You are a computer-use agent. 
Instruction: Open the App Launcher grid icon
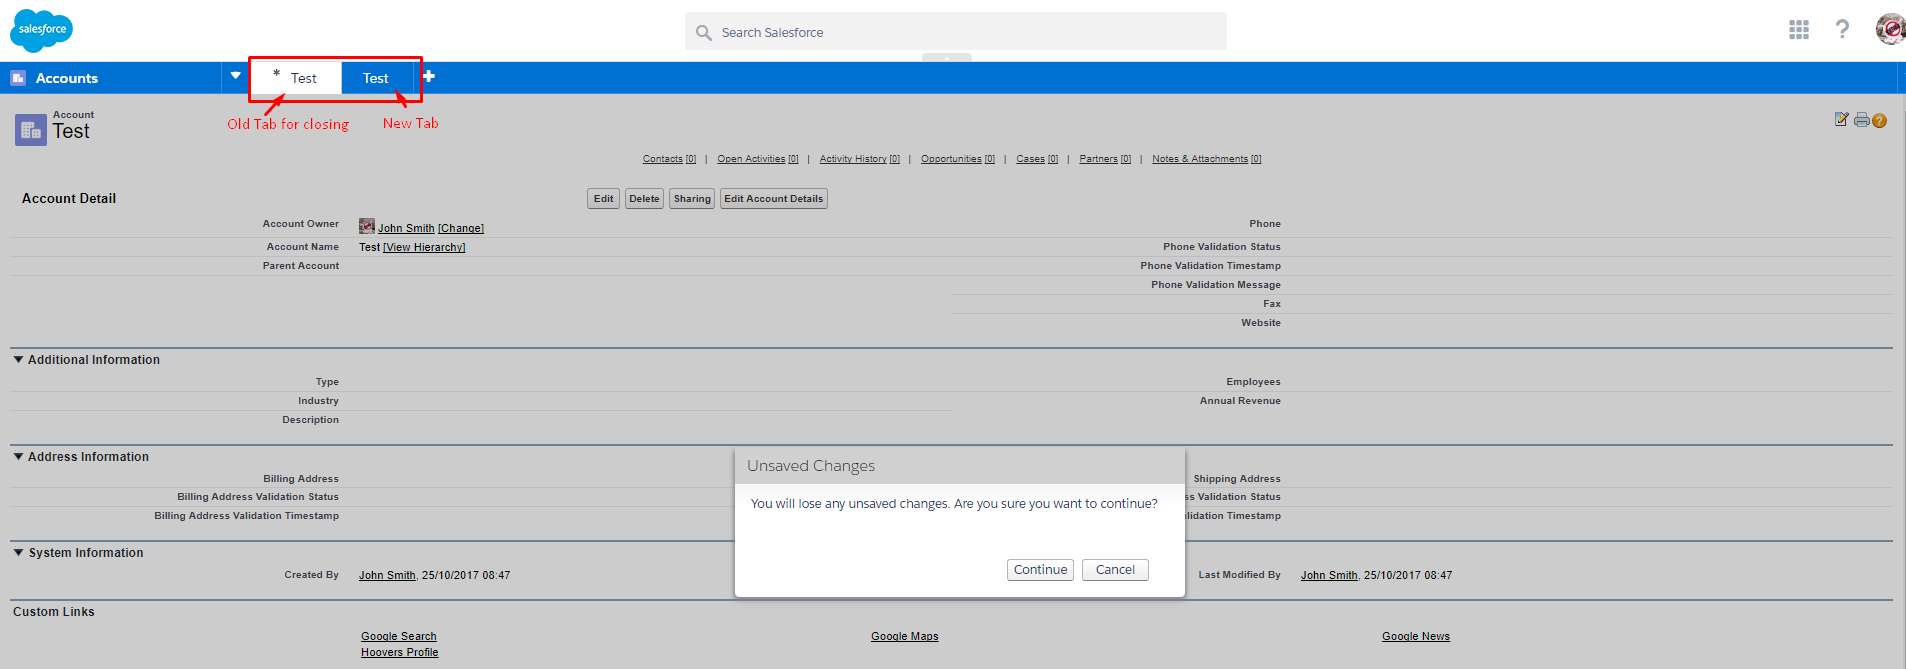tap(1799, 30)
